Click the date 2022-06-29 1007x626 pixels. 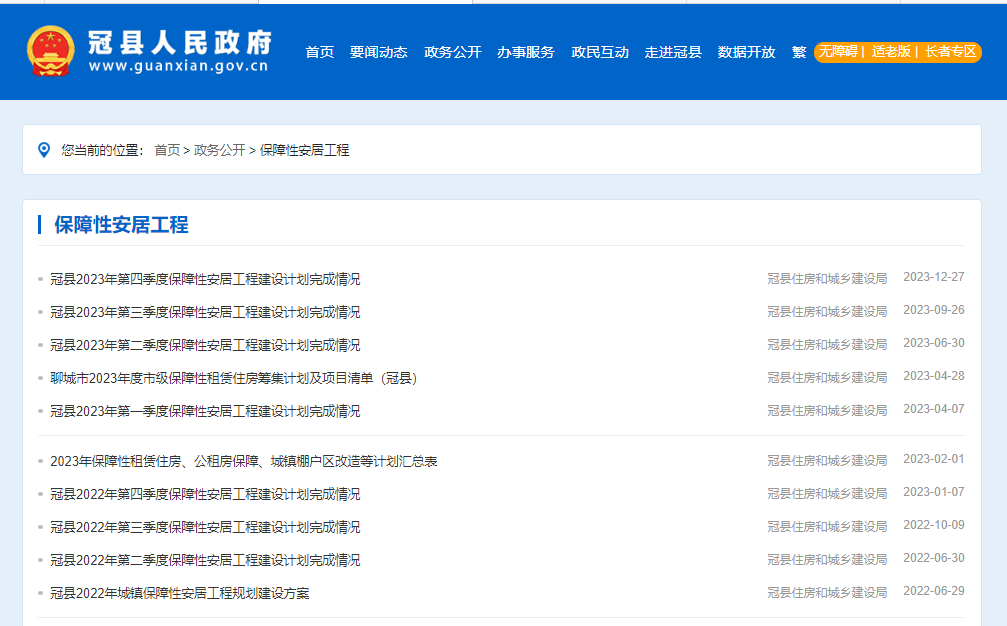[934, 591]
